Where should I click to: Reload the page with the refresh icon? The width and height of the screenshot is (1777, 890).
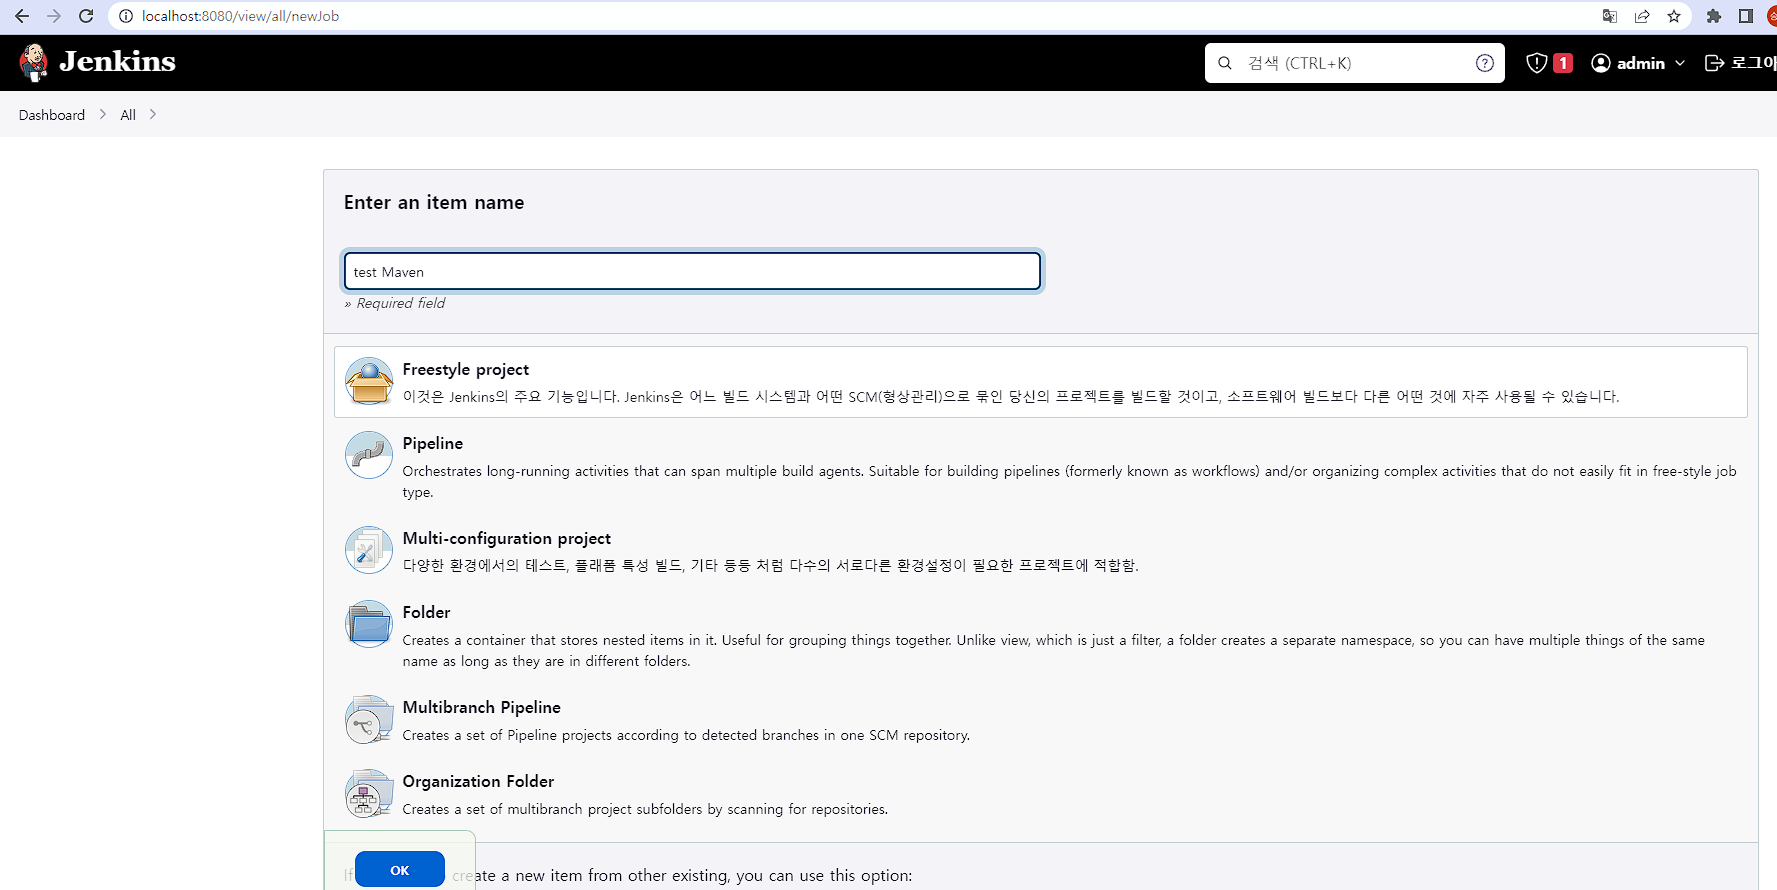pos(86,16)
